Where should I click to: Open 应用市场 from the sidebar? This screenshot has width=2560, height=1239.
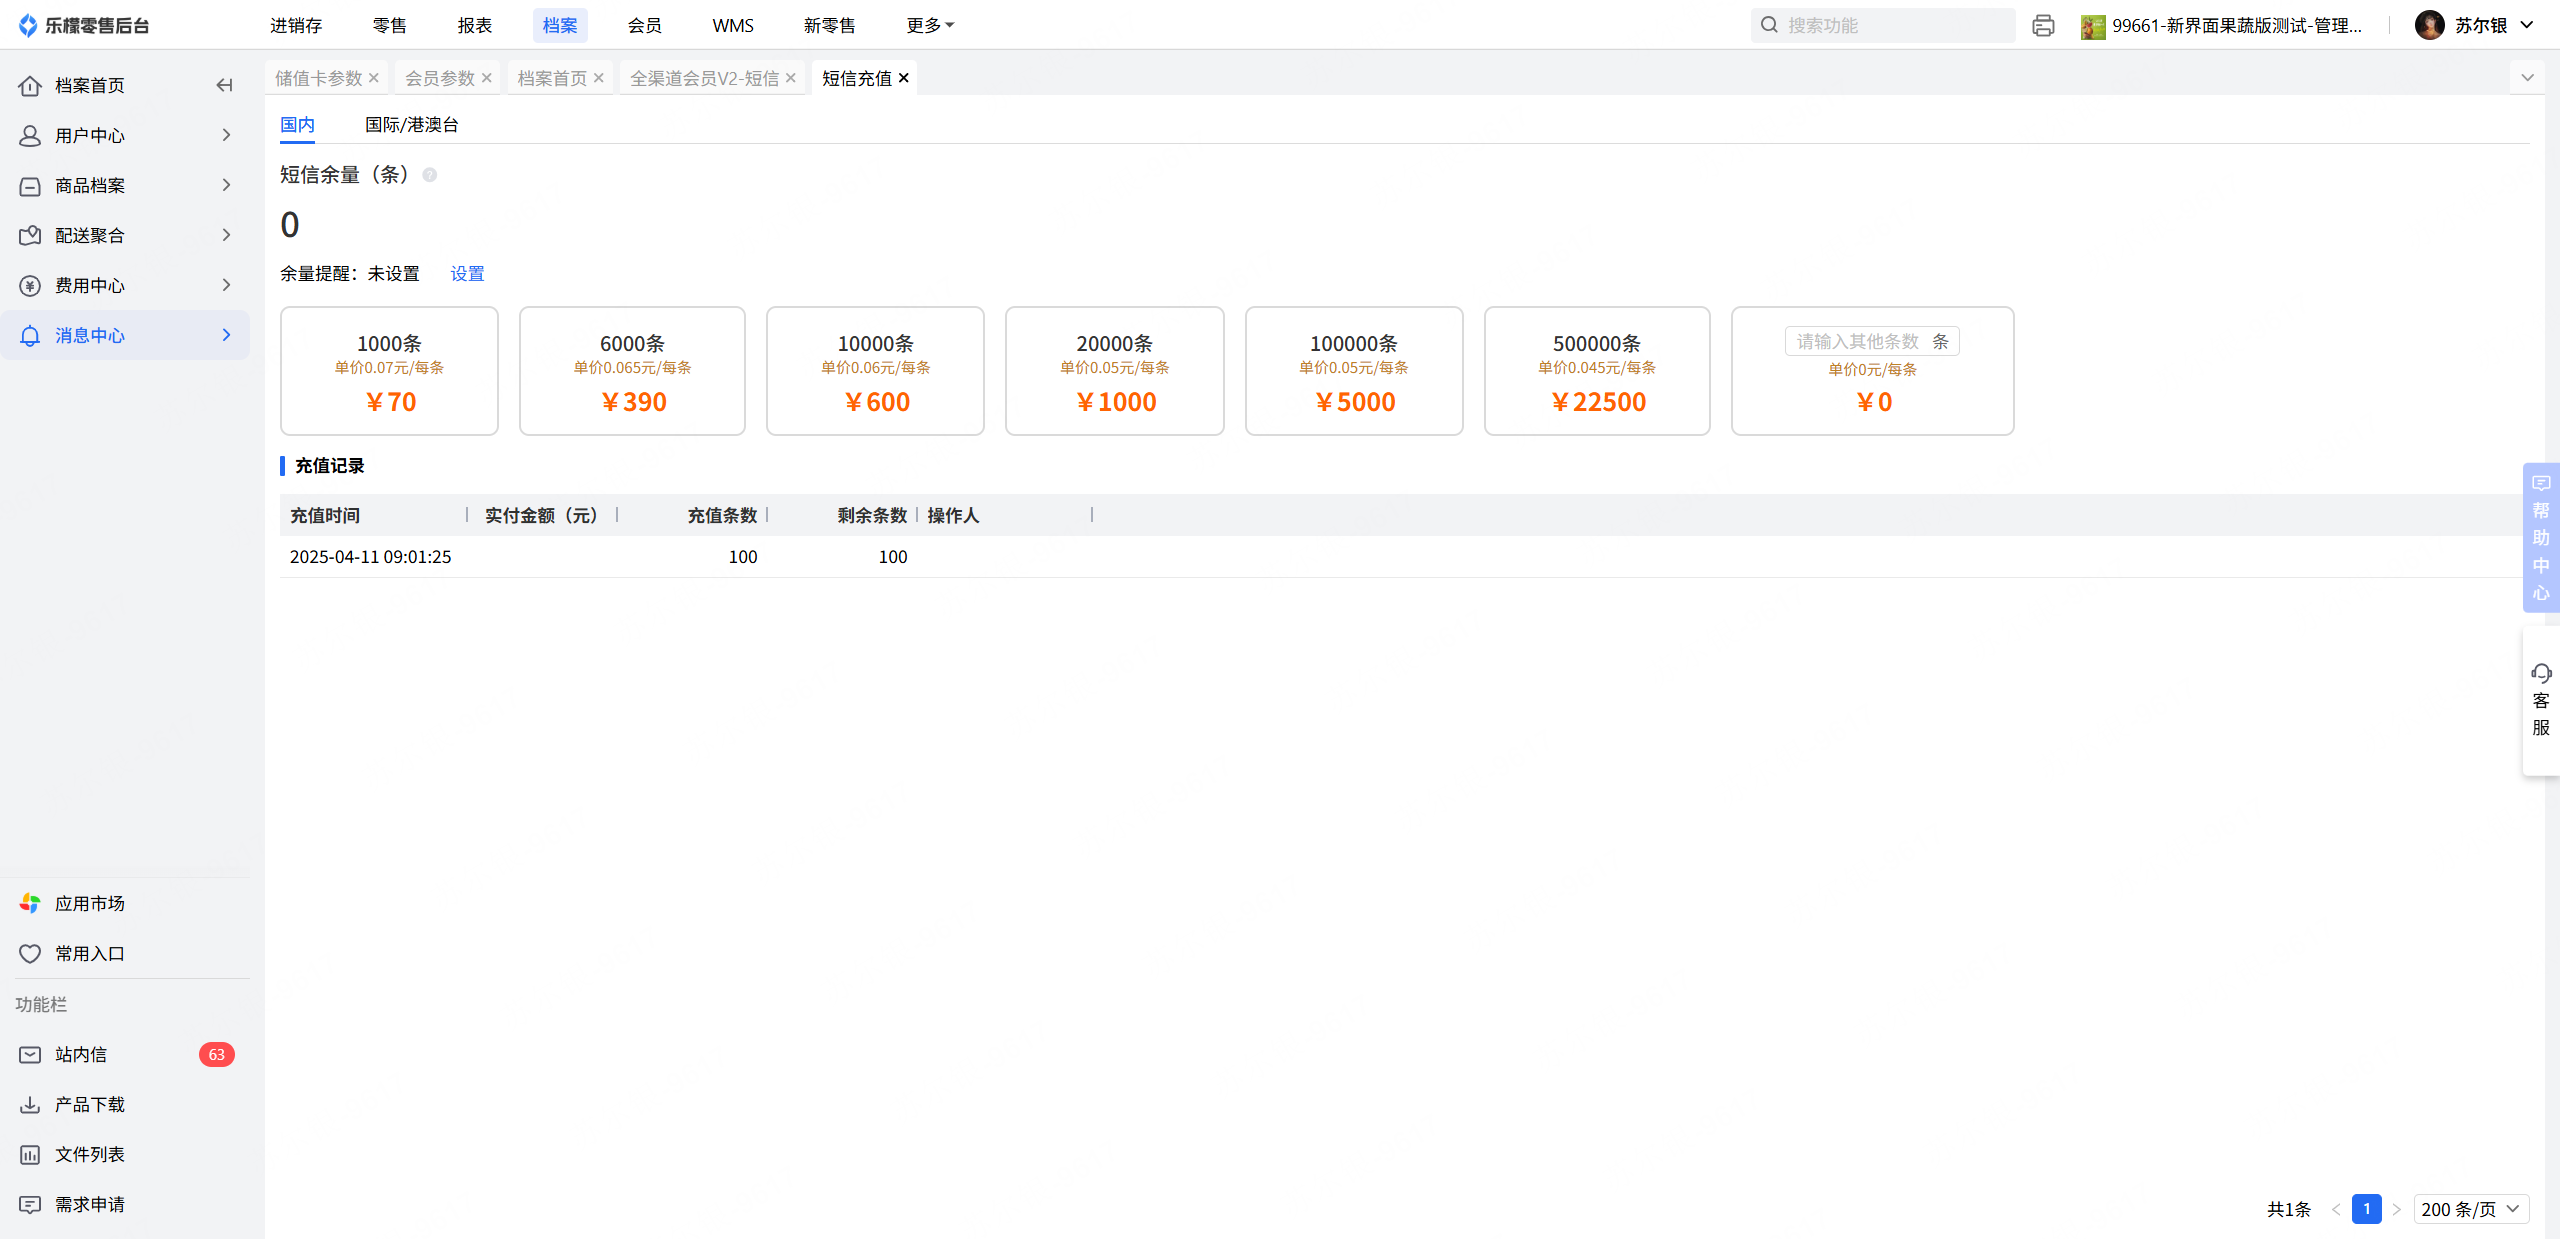89,903
